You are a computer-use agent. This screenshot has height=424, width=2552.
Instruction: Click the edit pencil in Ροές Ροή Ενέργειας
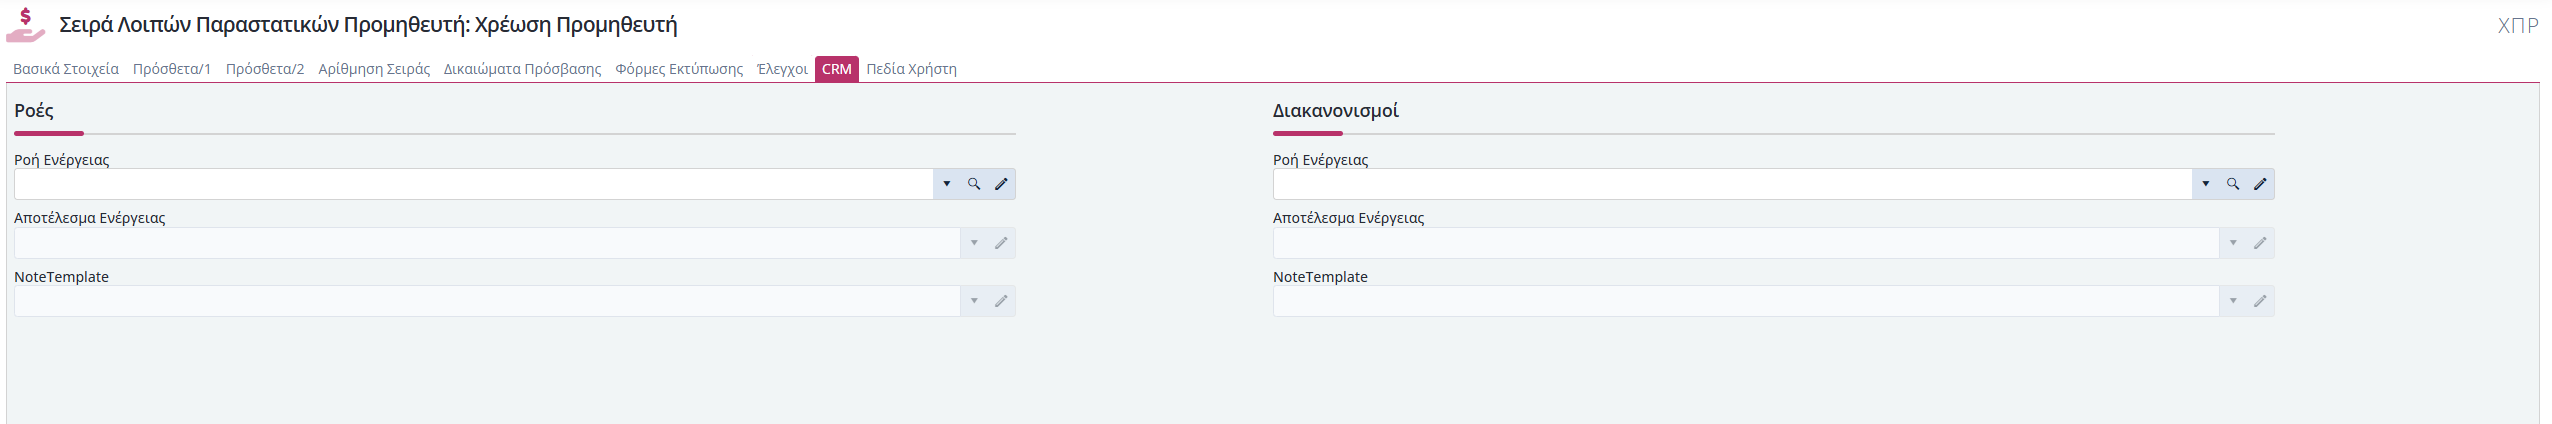coord(1001,184)
